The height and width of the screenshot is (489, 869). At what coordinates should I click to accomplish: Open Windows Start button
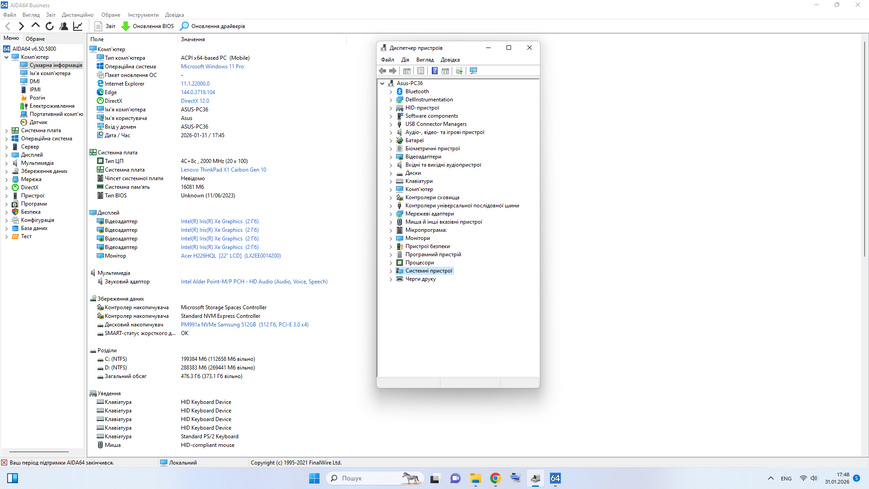(x=314, y=478)
